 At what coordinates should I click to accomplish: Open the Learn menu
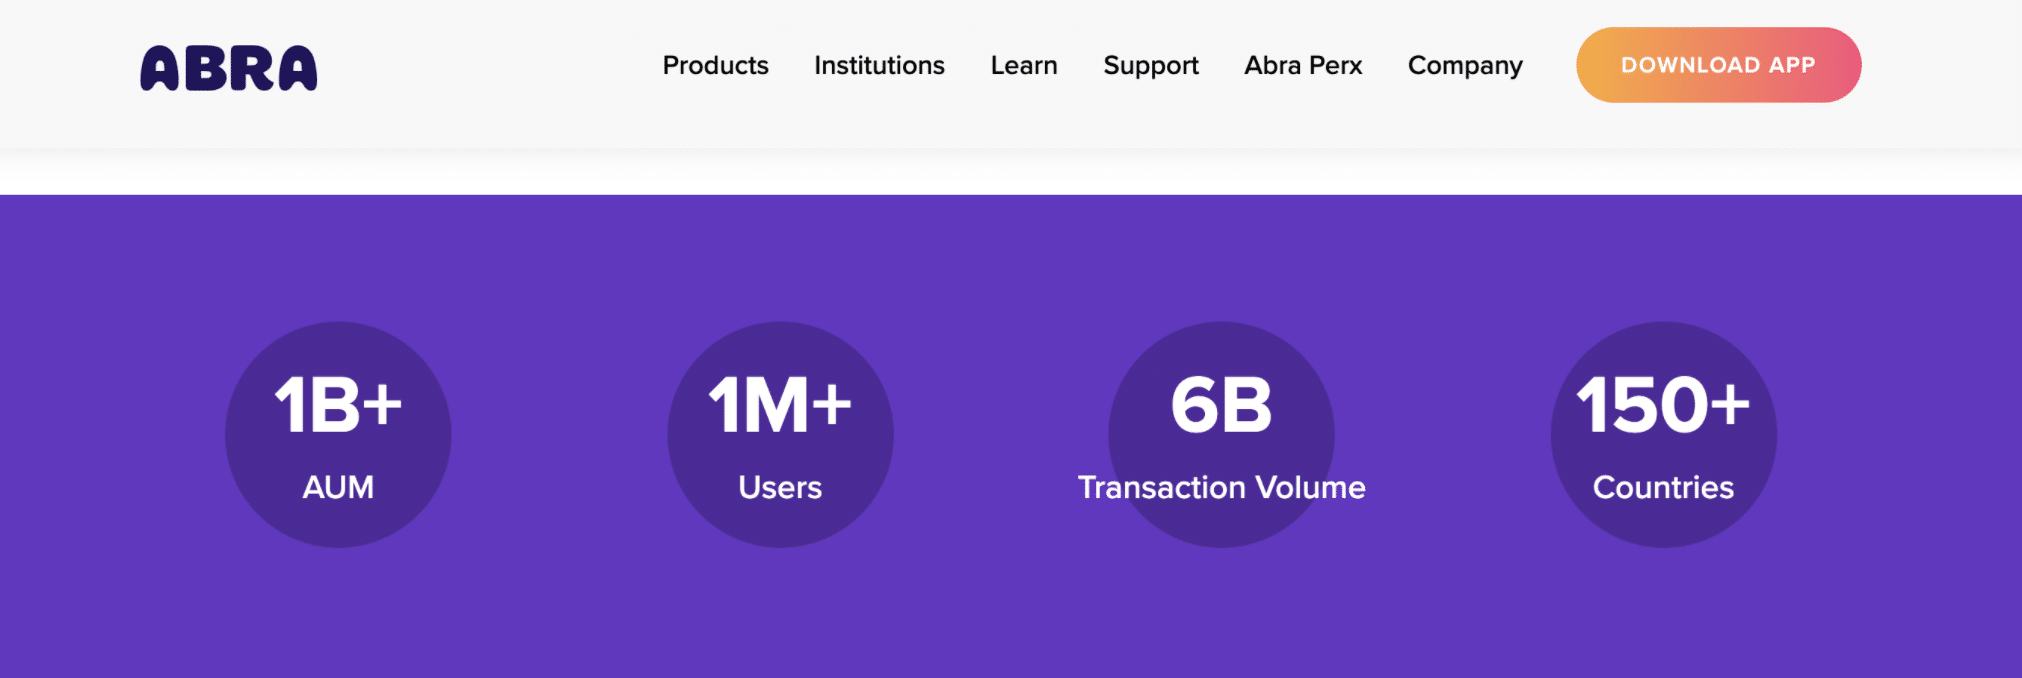[1024, 65]
